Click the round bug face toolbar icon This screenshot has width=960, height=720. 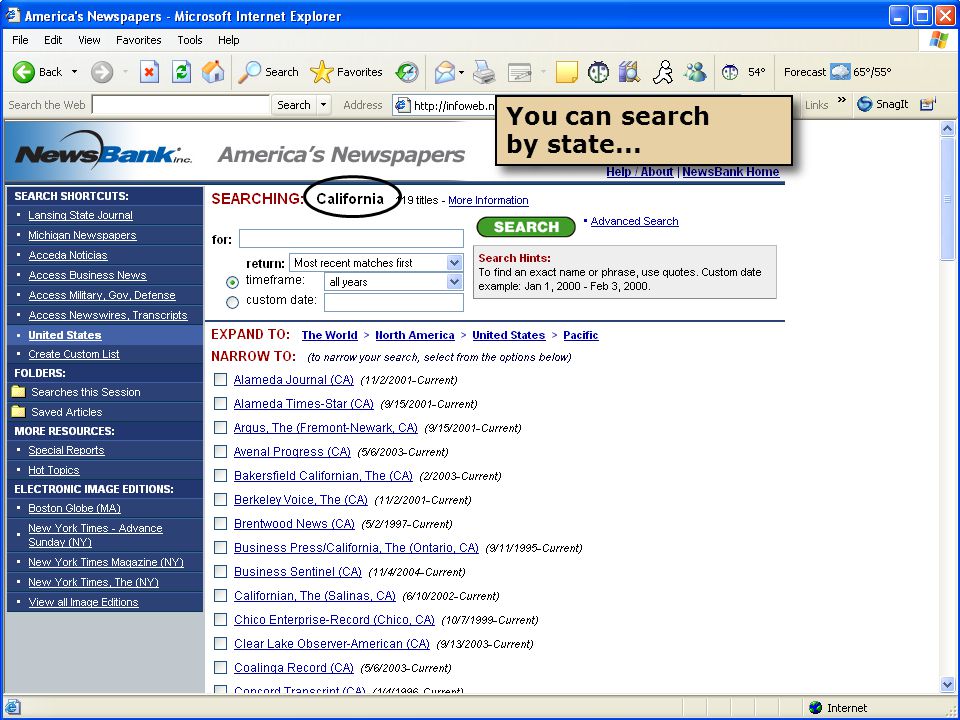click(598, 72)
